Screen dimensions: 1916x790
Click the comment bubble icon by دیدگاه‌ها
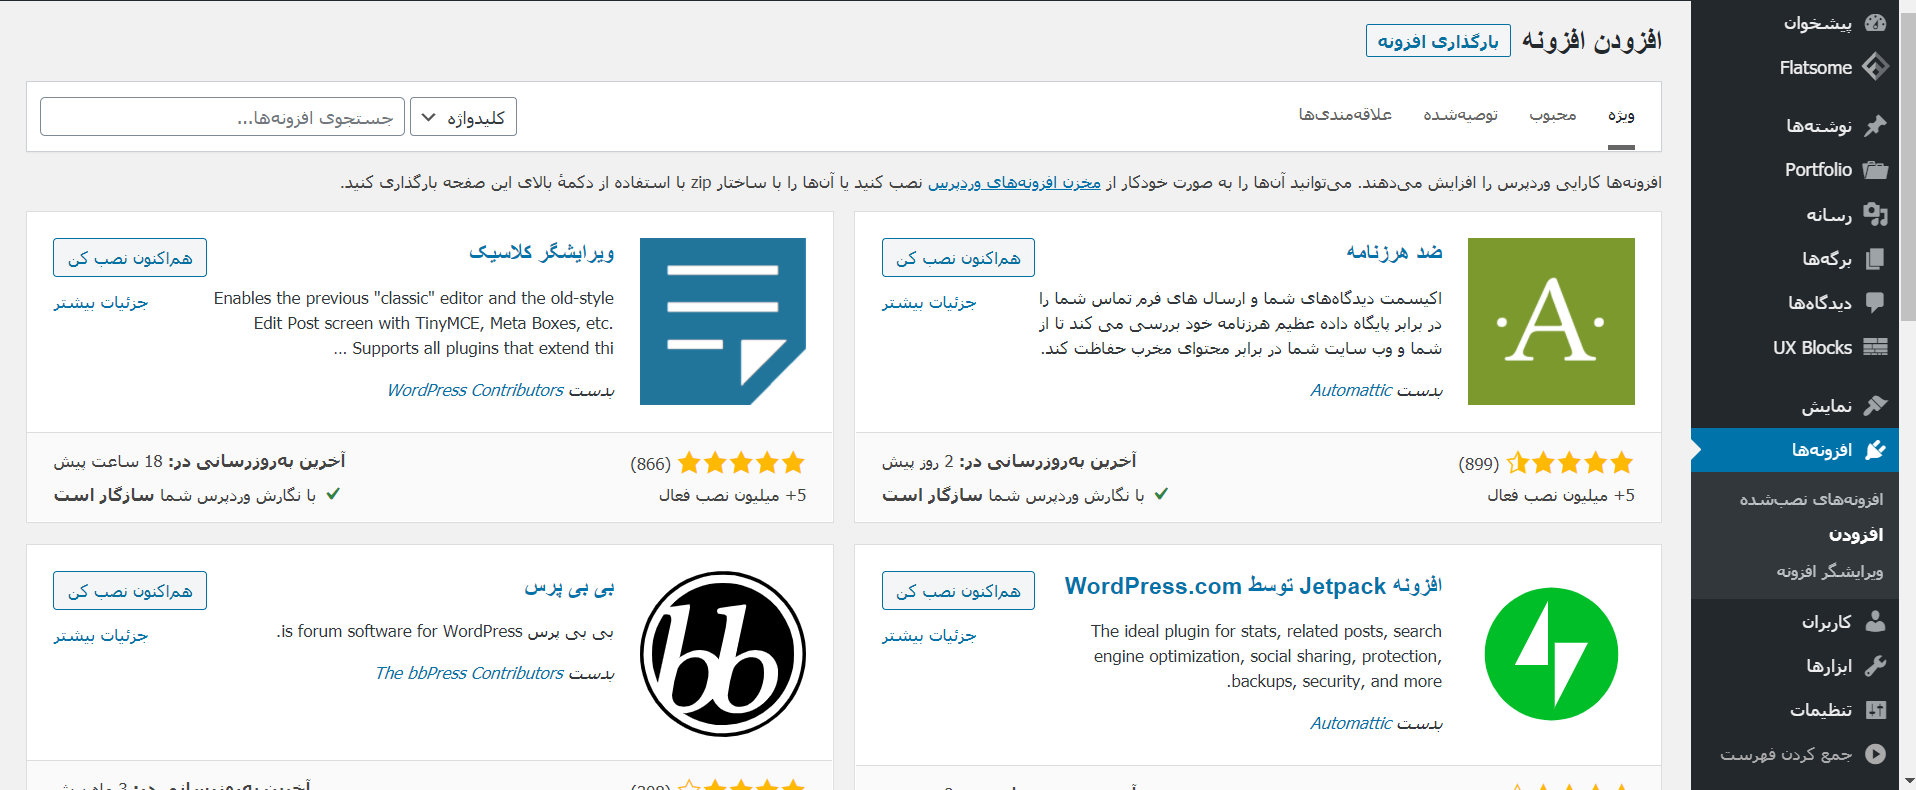(1875, 302)
